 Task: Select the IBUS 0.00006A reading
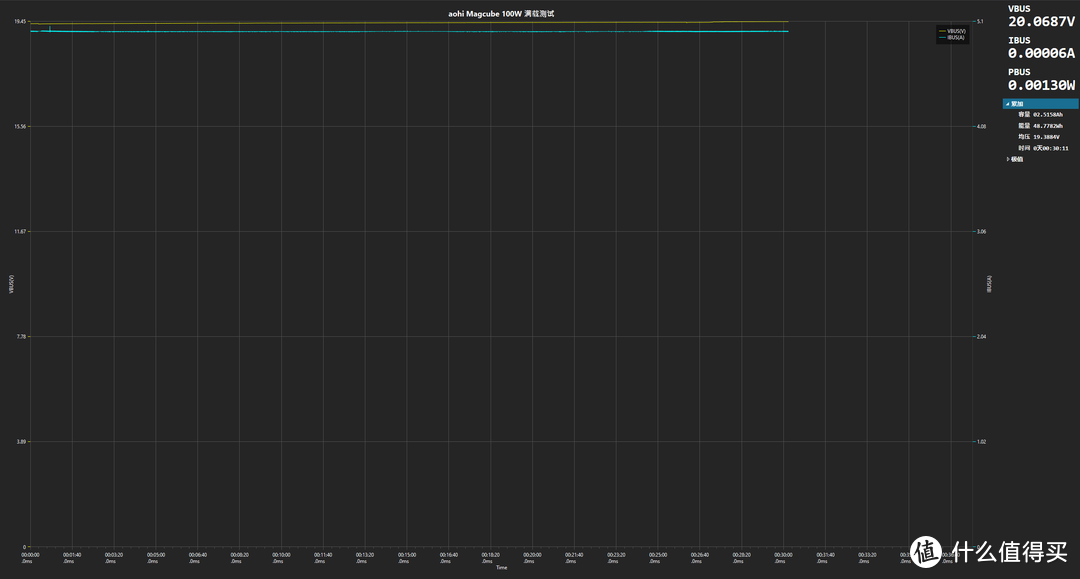pyautogui.click(x=1041, y=53)
